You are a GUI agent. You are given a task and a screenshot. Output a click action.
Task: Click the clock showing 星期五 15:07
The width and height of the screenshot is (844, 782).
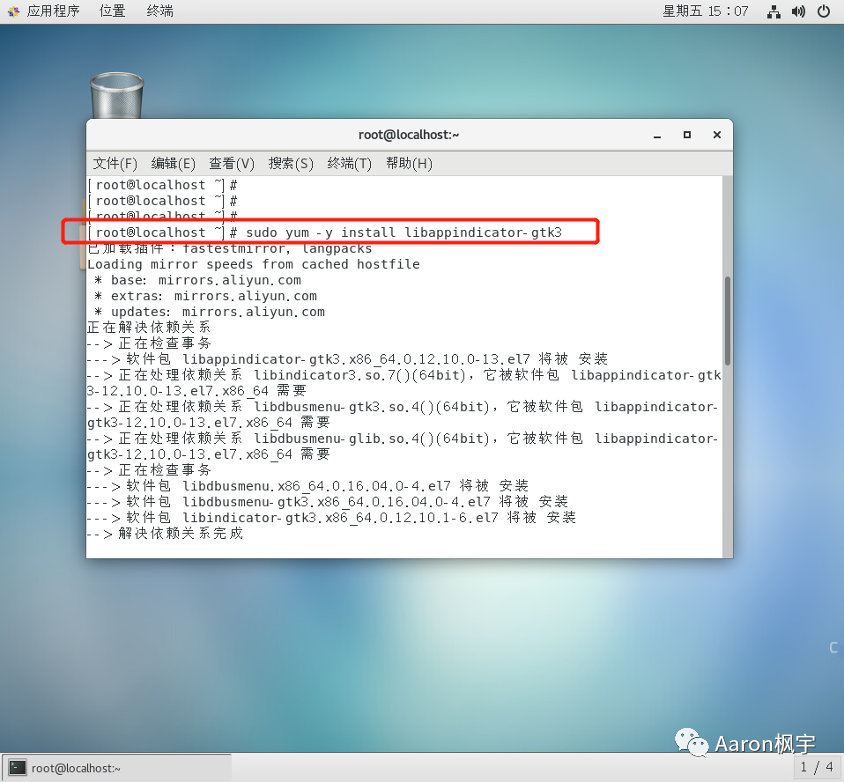pyautogui.click(x=705, y=11)
